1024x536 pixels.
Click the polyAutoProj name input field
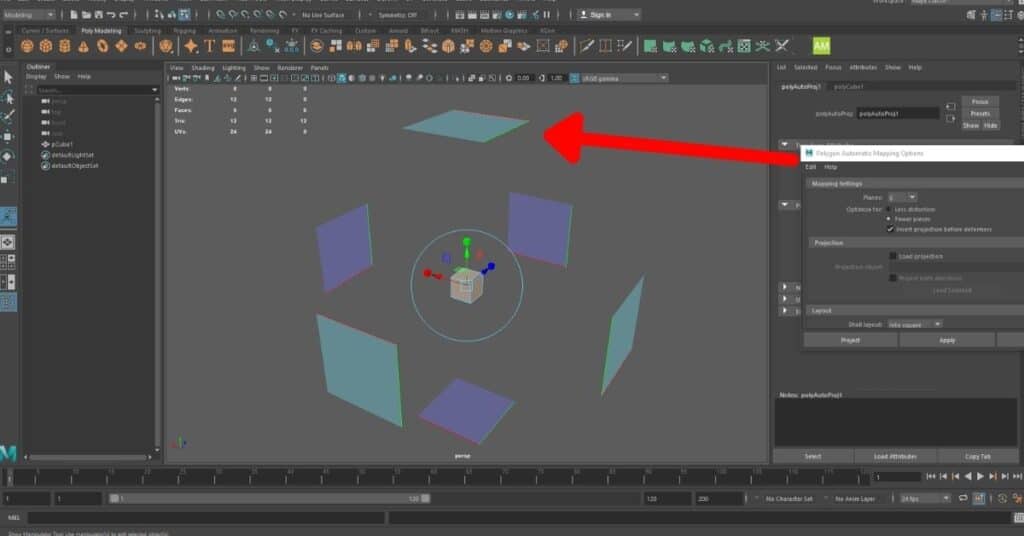tap(898, 114)
